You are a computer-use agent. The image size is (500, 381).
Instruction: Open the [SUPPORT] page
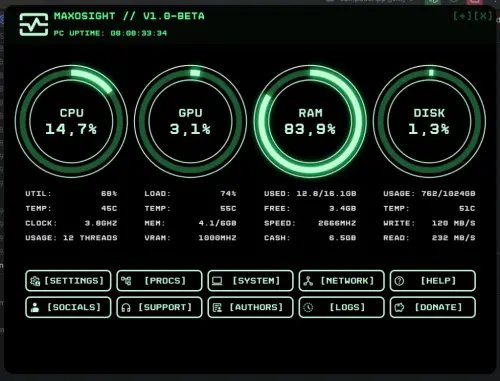coord(159,307)
